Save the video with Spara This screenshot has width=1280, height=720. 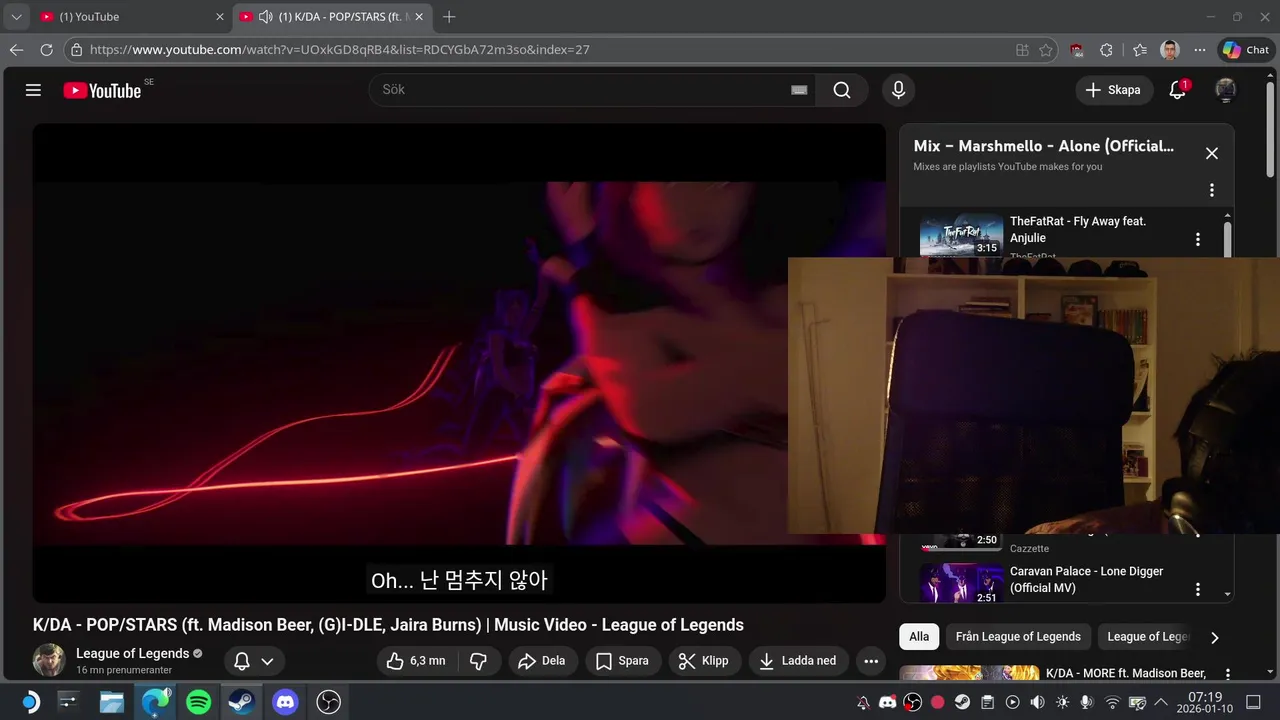[x=622, y=661]
